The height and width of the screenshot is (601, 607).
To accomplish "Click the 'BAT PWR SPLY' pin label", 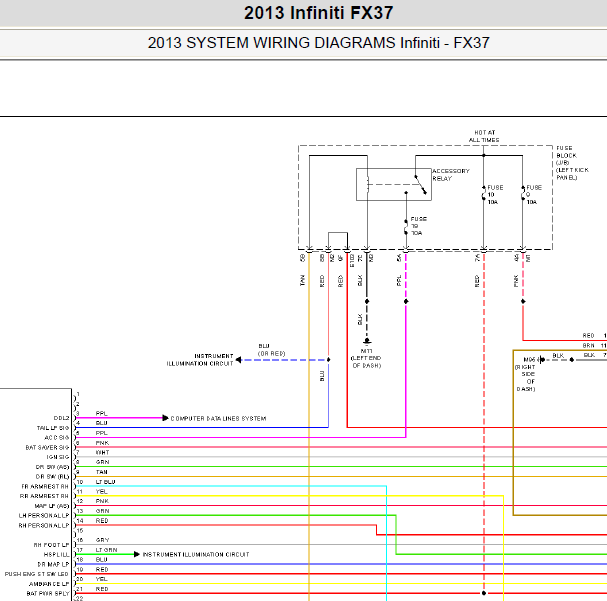I will tap(48, 594).
